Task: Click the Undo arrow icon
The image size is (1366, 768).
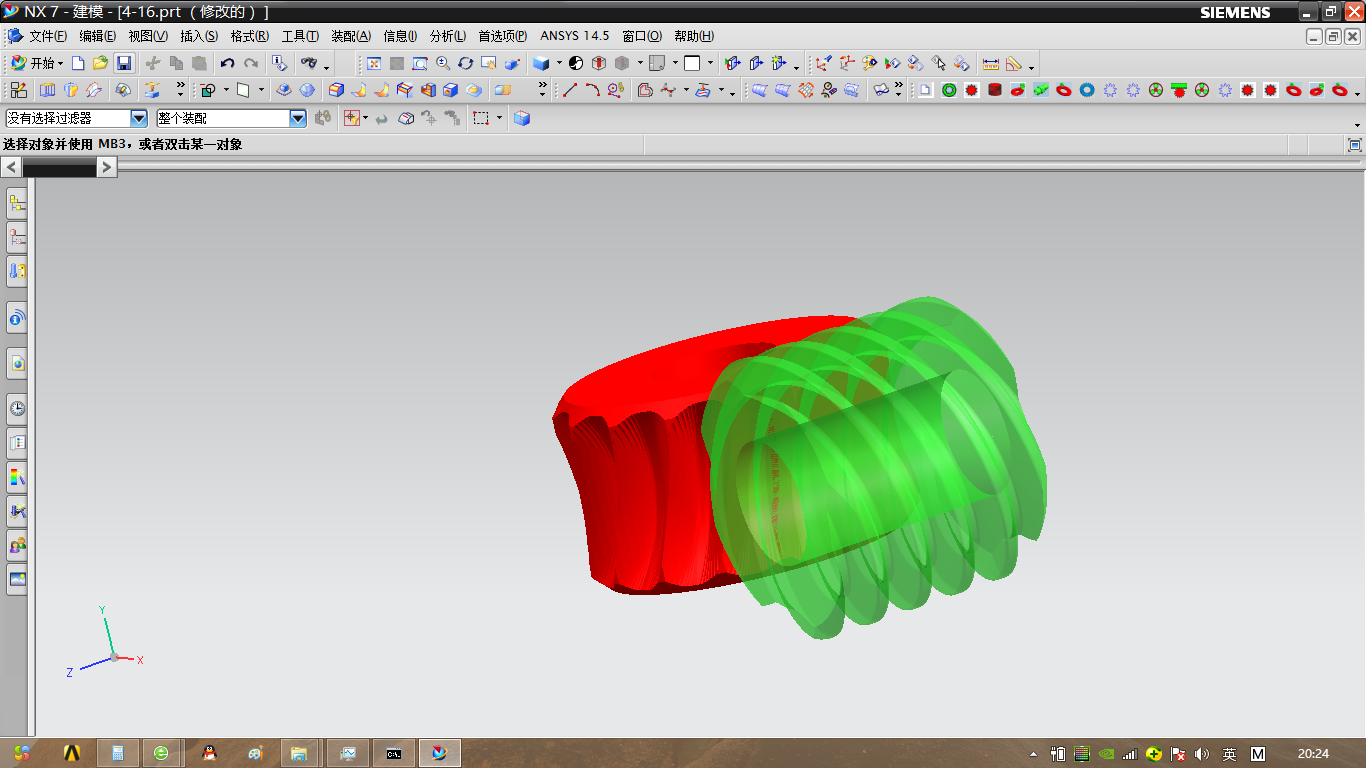Action: (x=228, y=63)
